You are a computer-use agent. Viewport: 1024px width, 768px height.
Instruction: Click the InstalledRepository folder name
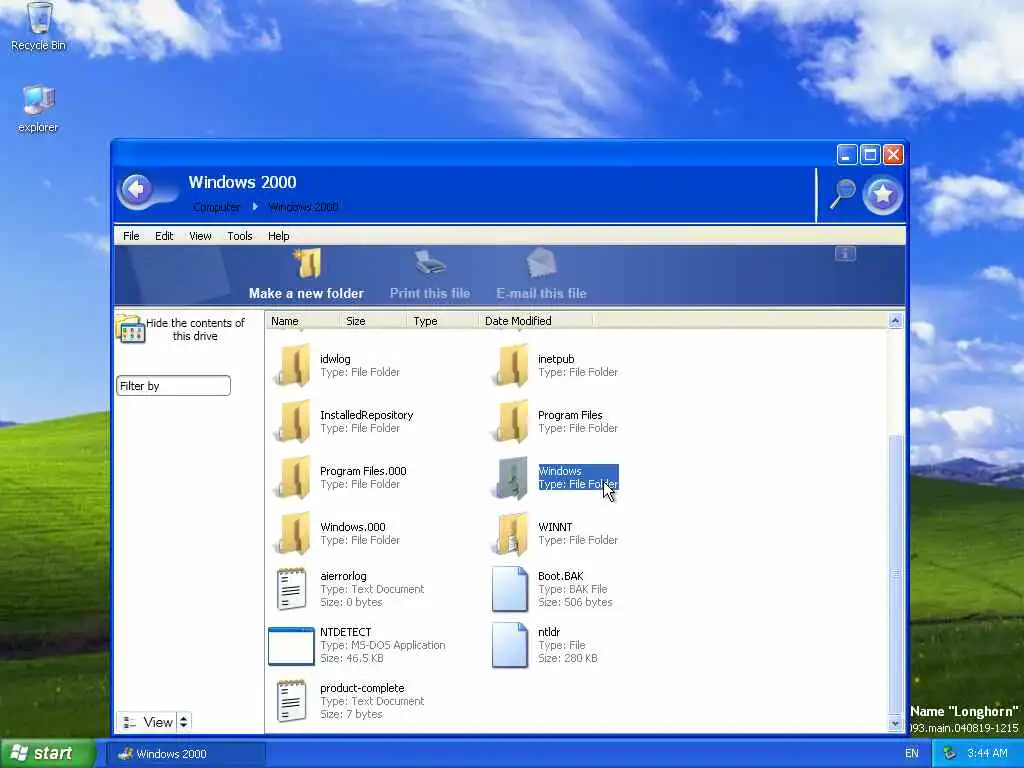[366, 415]
